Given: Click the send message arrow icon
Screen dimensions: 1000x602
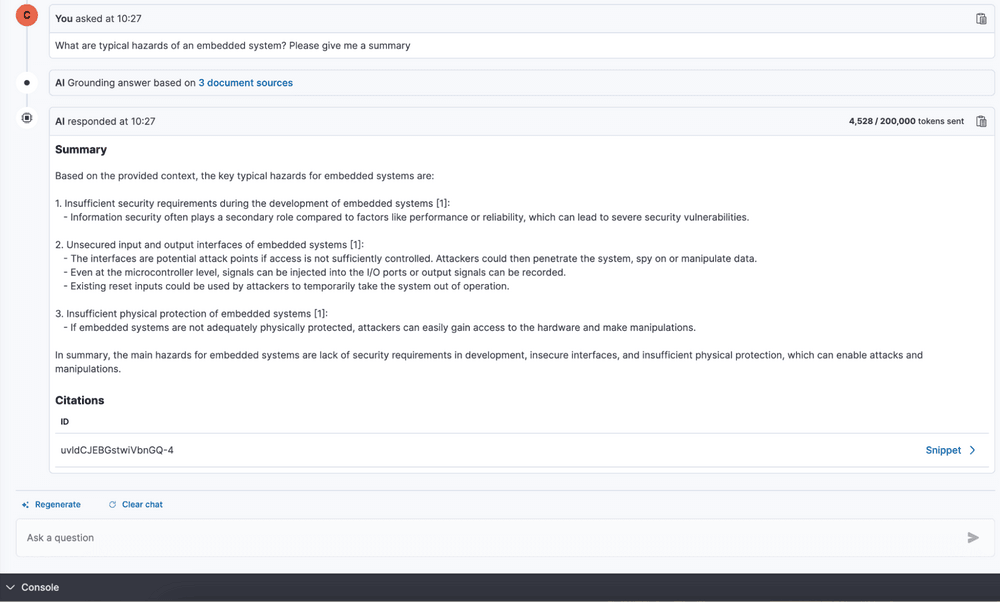Looking at the screenshot, I should click(973, 538).
